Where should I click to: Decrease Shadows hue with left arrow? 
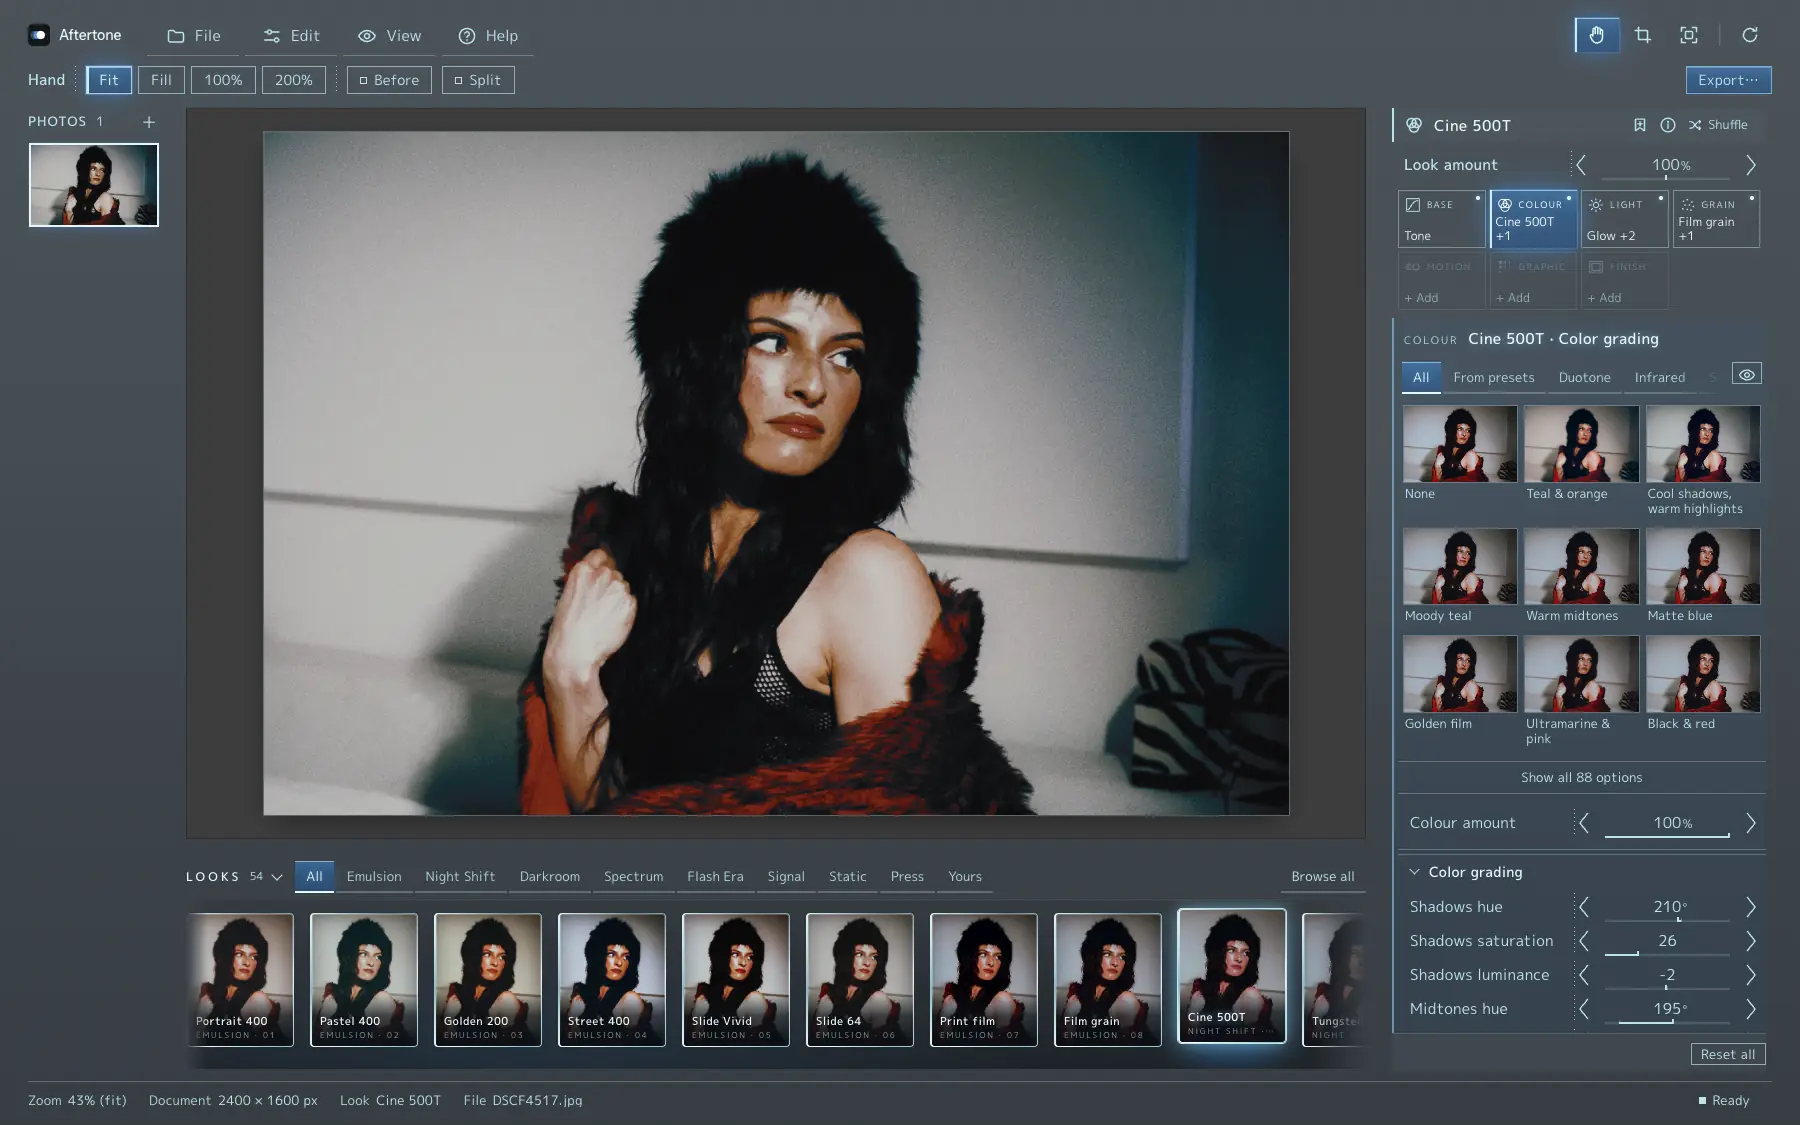(x=1584, y=907)
